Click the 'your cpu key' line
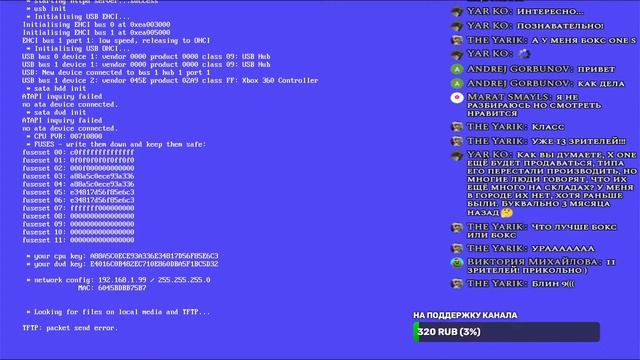This screenshot has height=360, width=640. click(x=122, y=256)
